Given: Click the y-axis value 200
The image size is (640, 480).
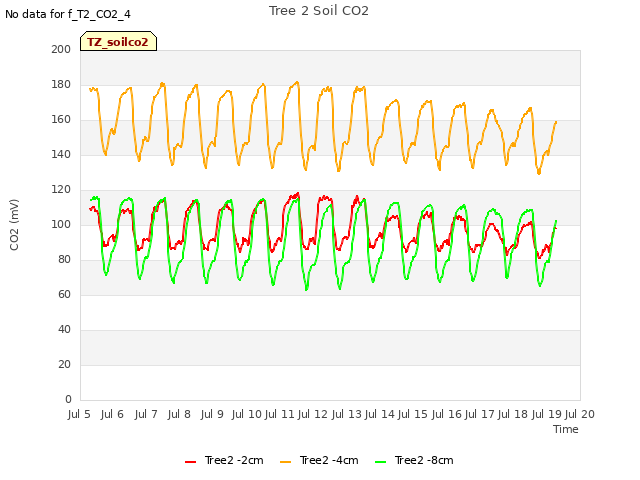Looking at the screenshot, I should (61, 49).
